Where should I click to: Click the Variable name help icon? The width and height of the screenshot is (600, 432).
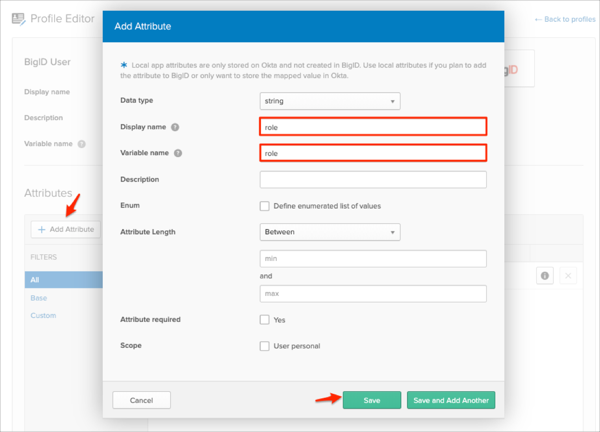[178, 153]
